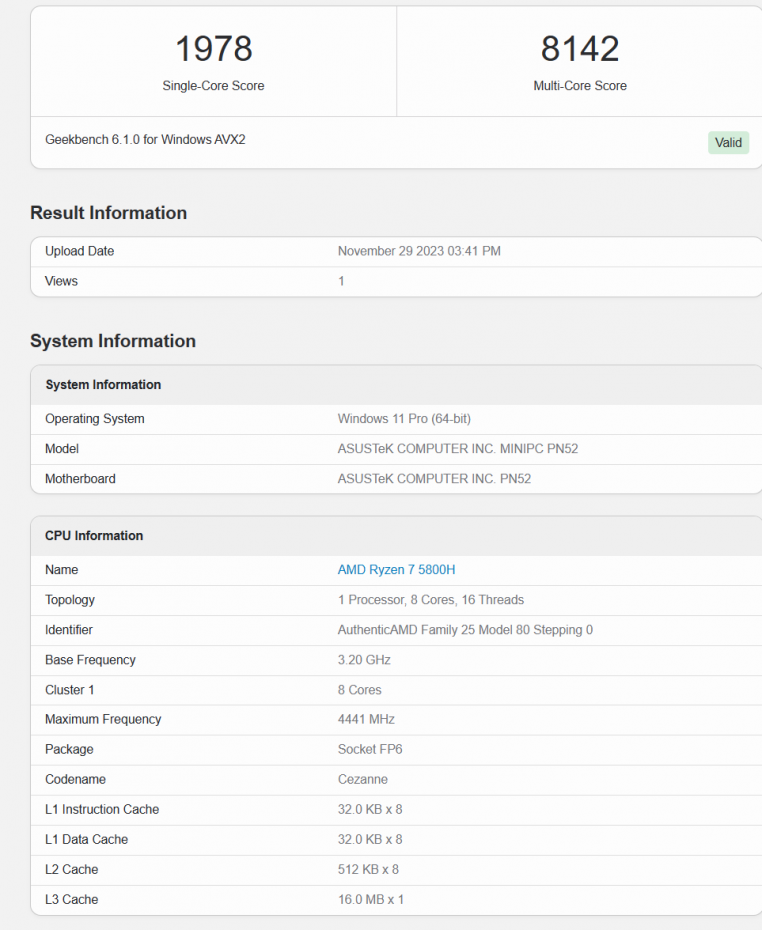Select the Windows 11 Pro (64-bit) value
Viewport: 762px width, 930px height.
click(x=418, y=419)
